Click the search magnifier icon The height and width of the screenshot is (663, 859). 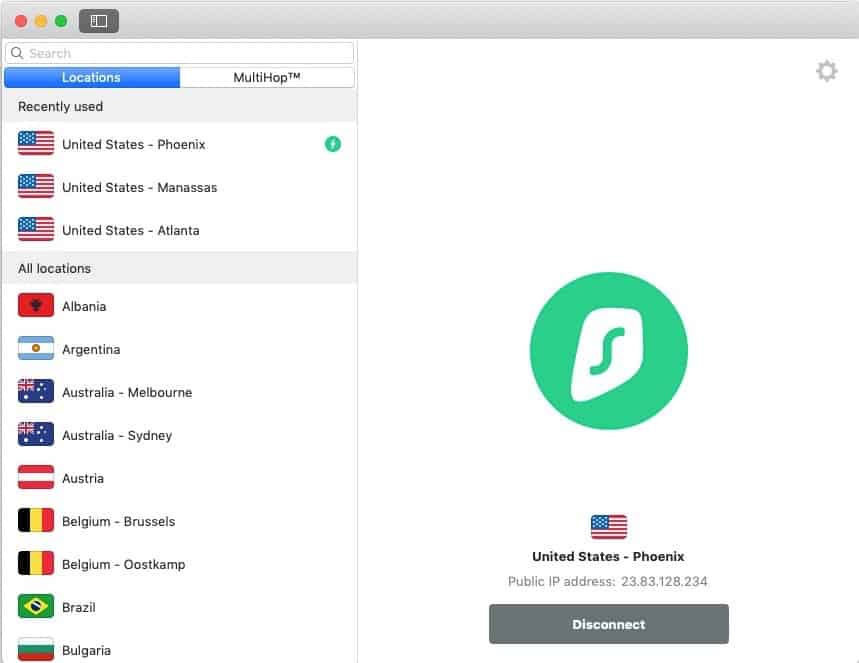[17, 53]
